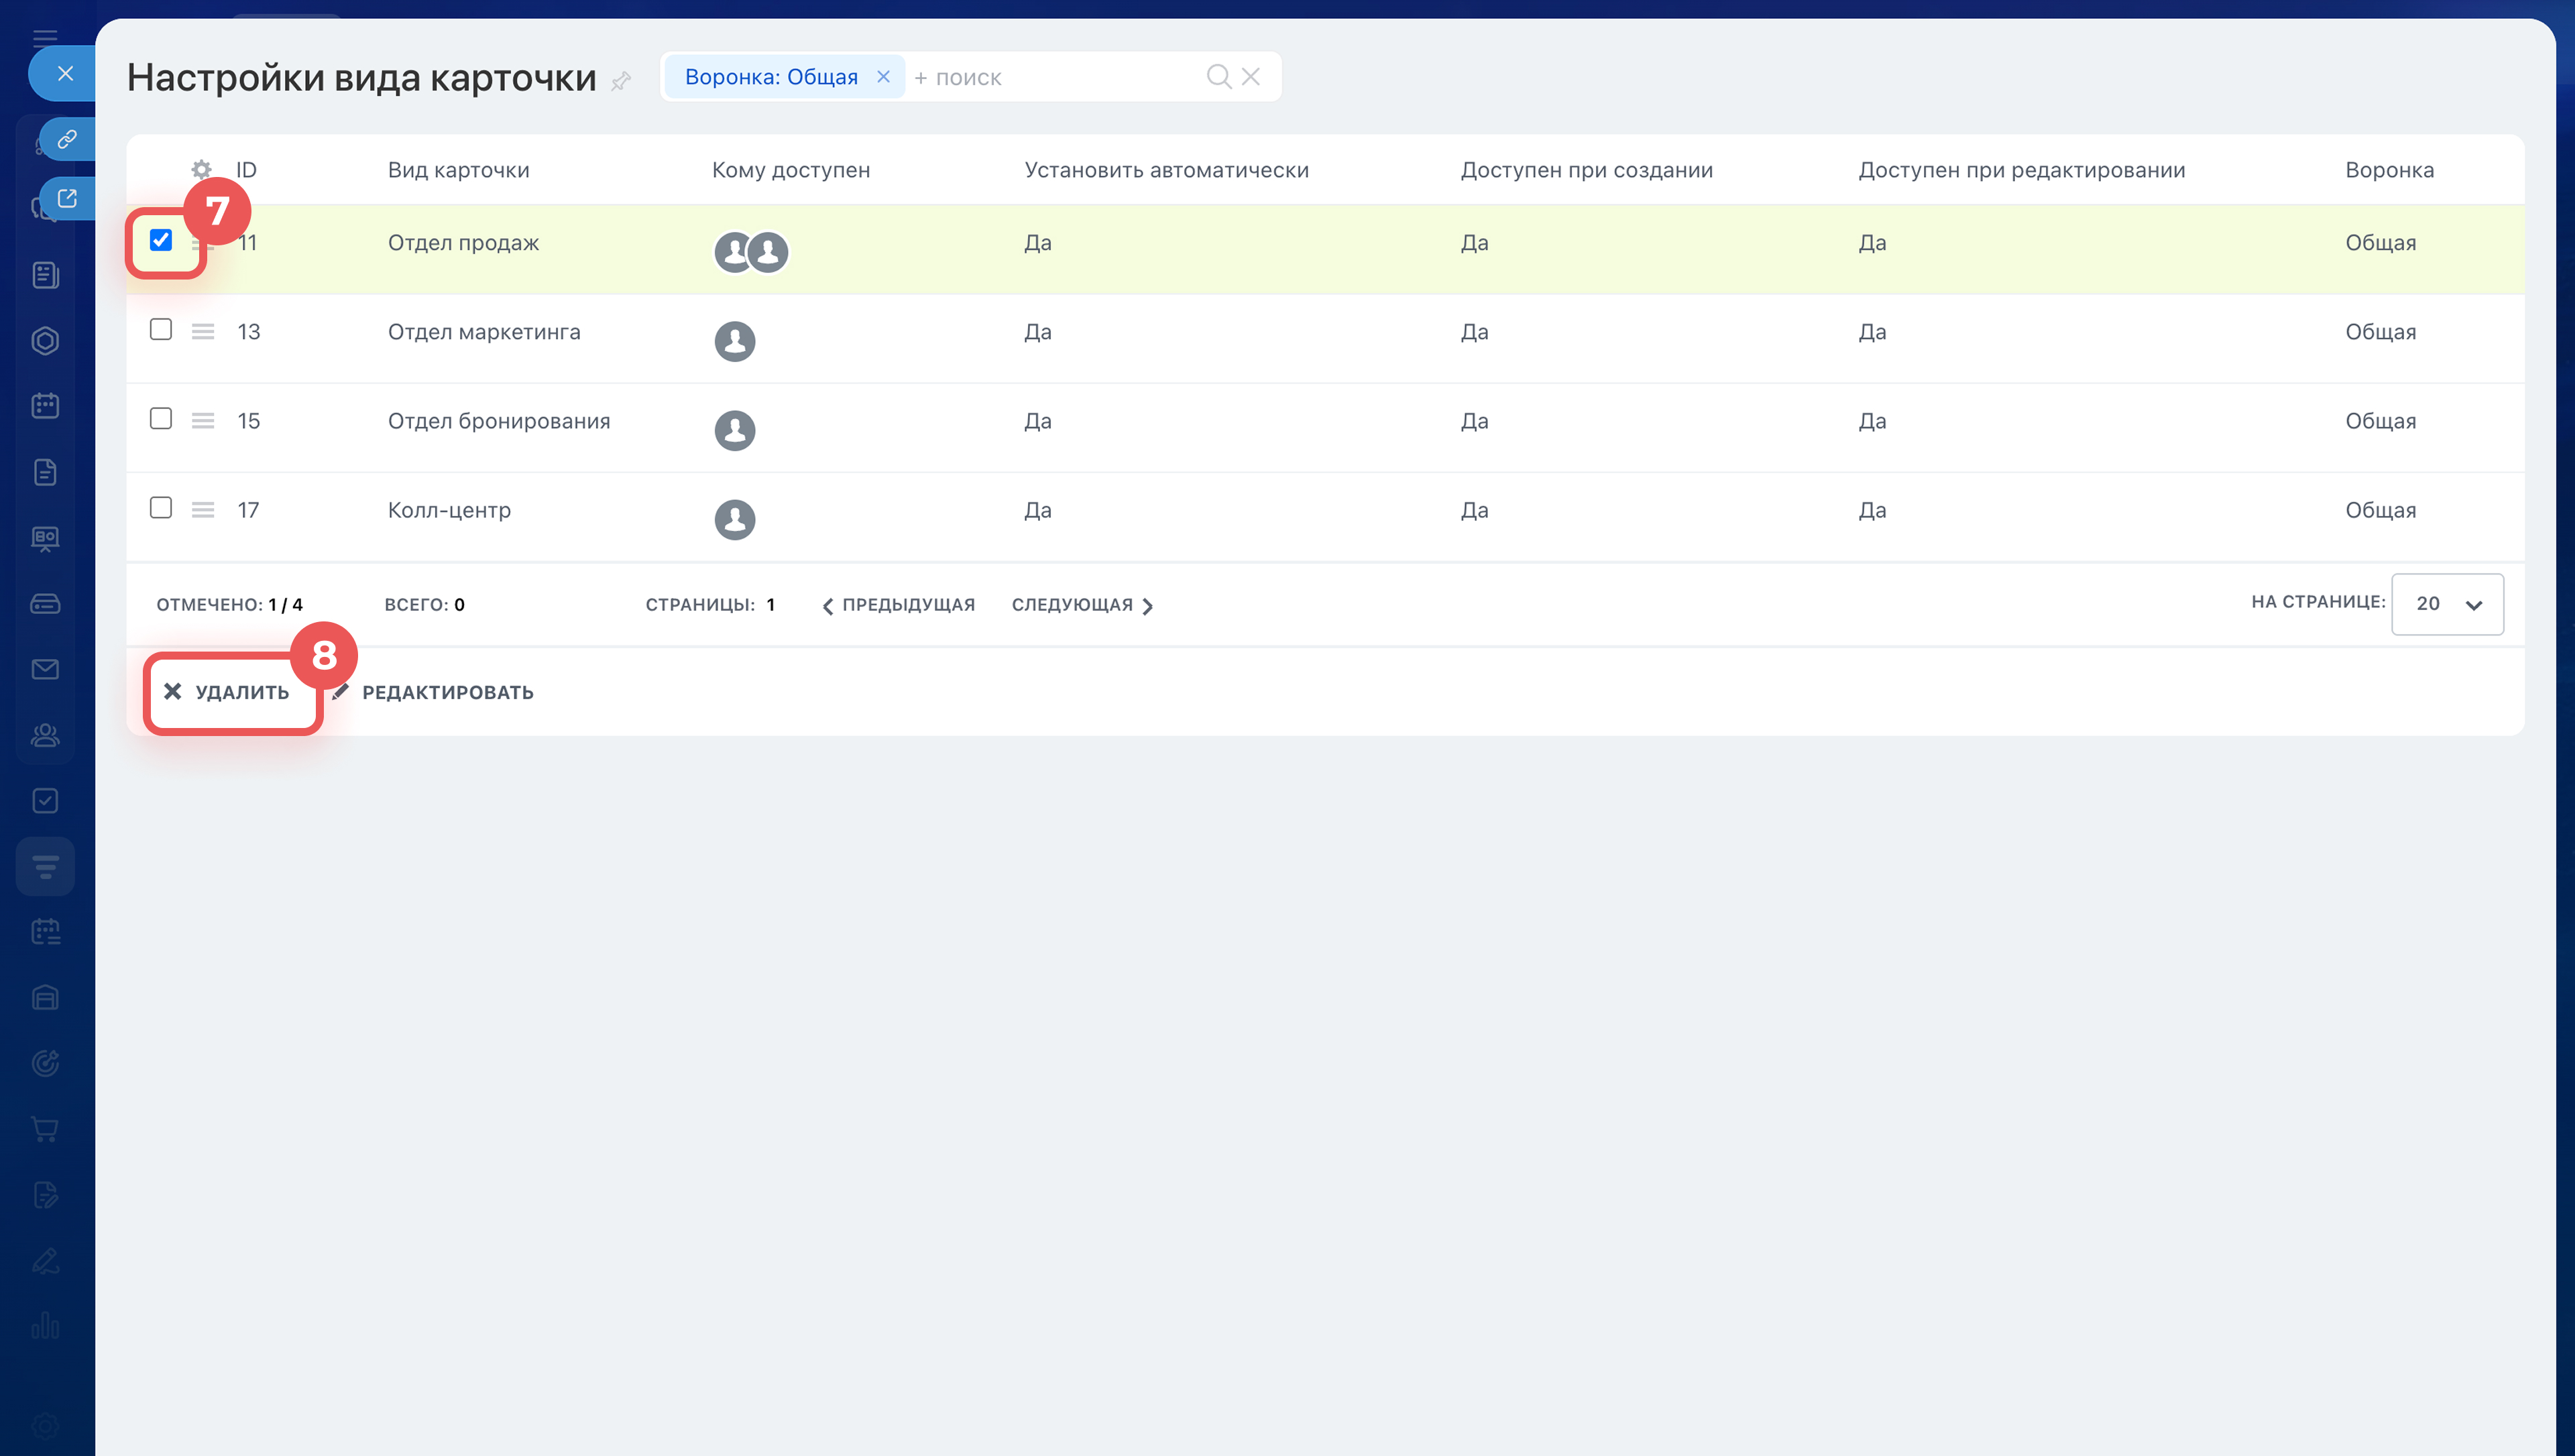2575x1456 pixels.
Task: Click the pin icon beside page title
Action: click(x=621, y=81)
